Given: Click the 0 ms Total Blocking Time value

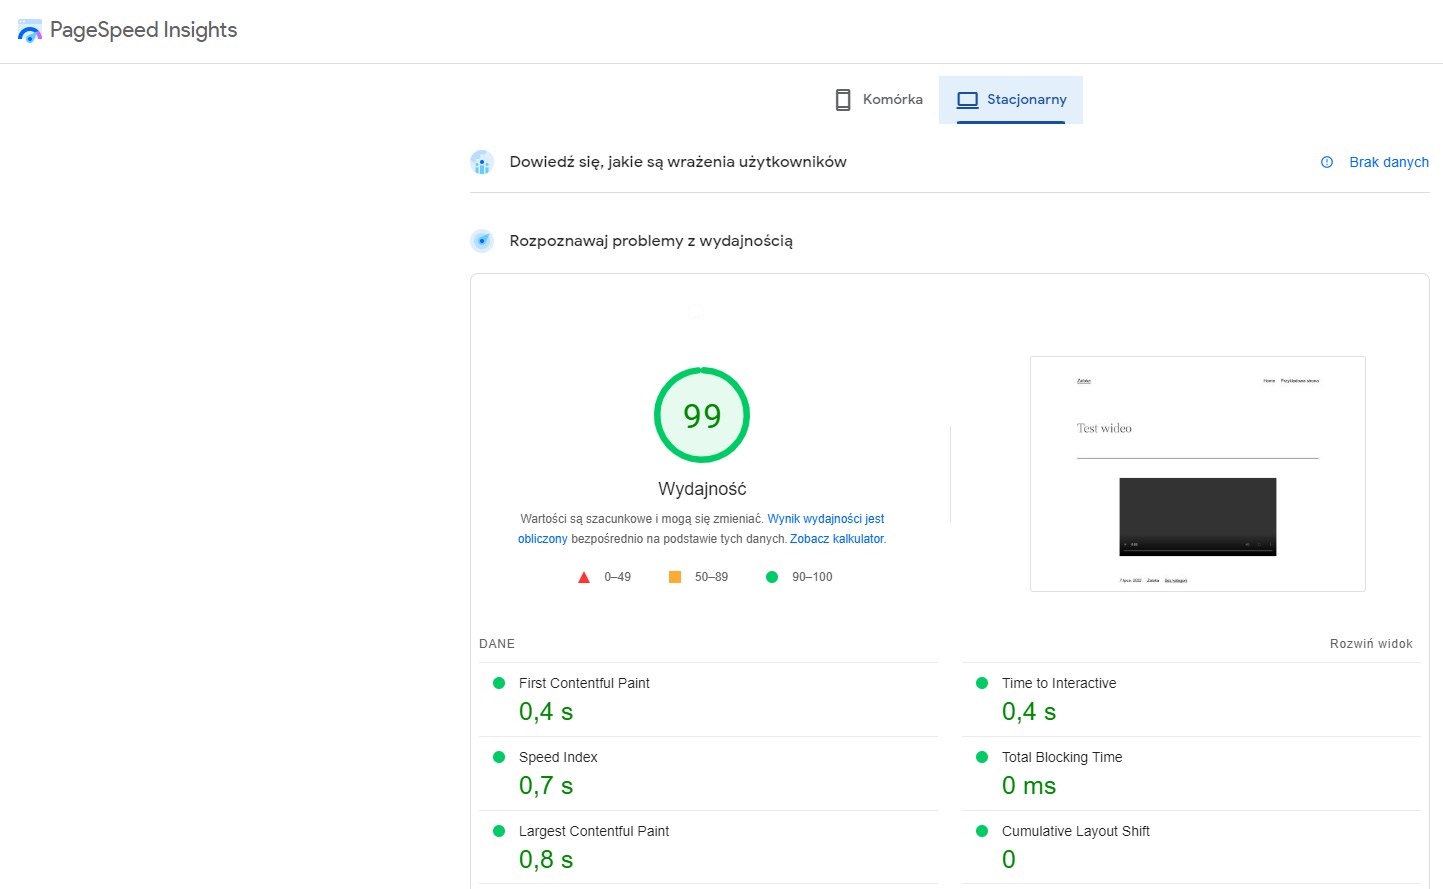Looking at the screenshot, I should (x=1029, y=786).
